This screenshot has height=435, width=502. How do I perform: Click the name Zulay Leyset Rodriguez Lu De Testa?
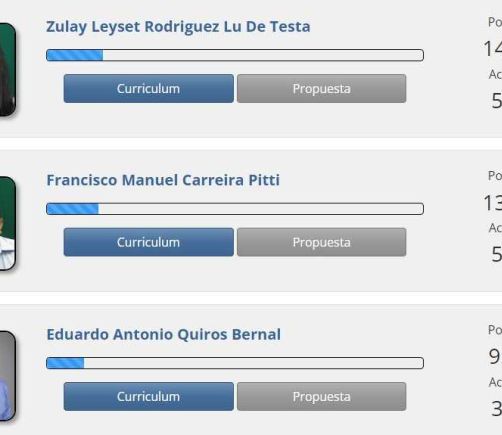tap(178, 27)
